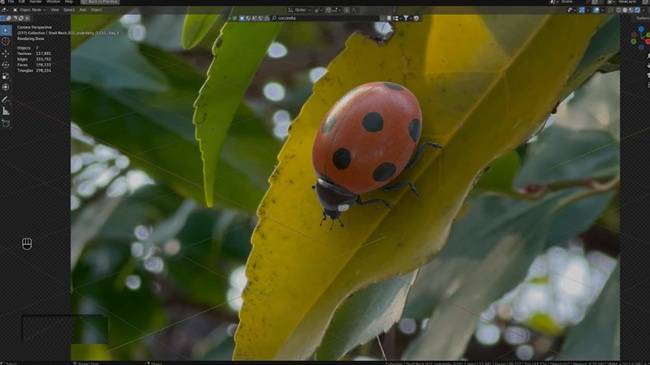Select the 3D Cursor tool

(x=5, y=41)
